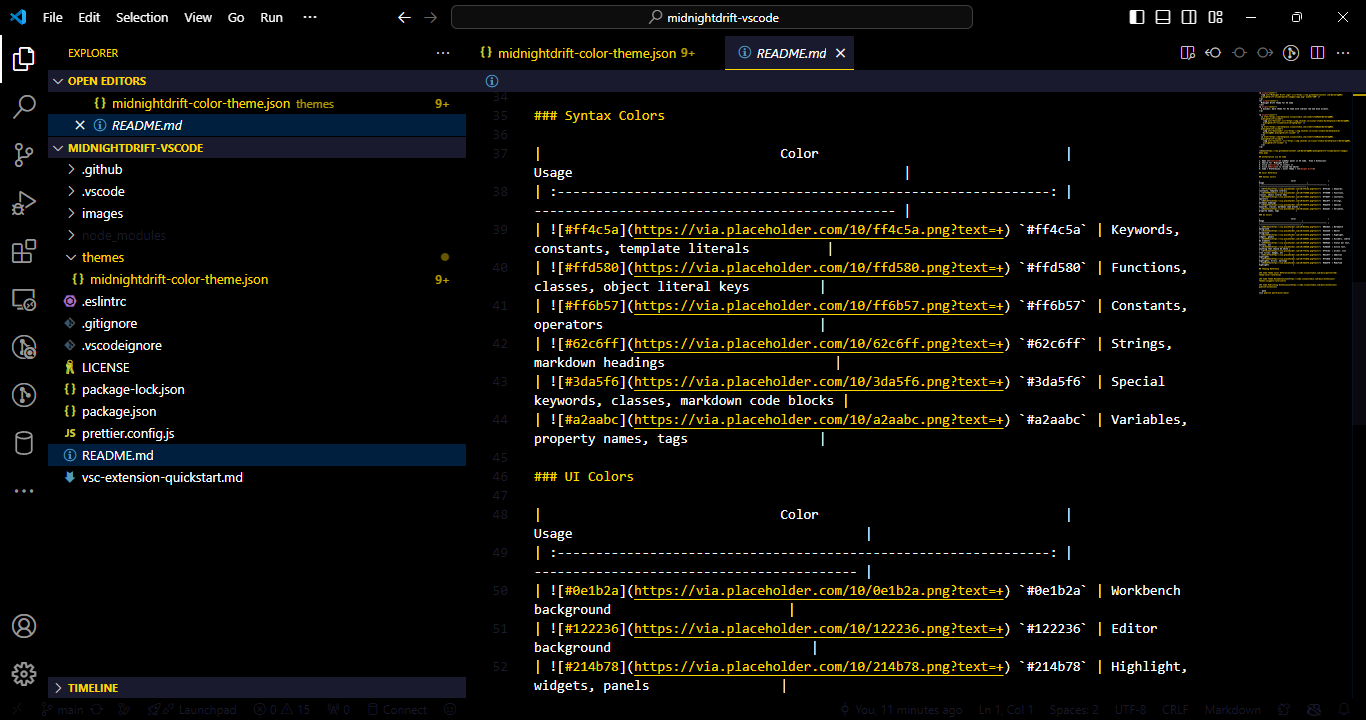Customize layout from title bar
The image size is (1366, 720).
[1214, 17]
